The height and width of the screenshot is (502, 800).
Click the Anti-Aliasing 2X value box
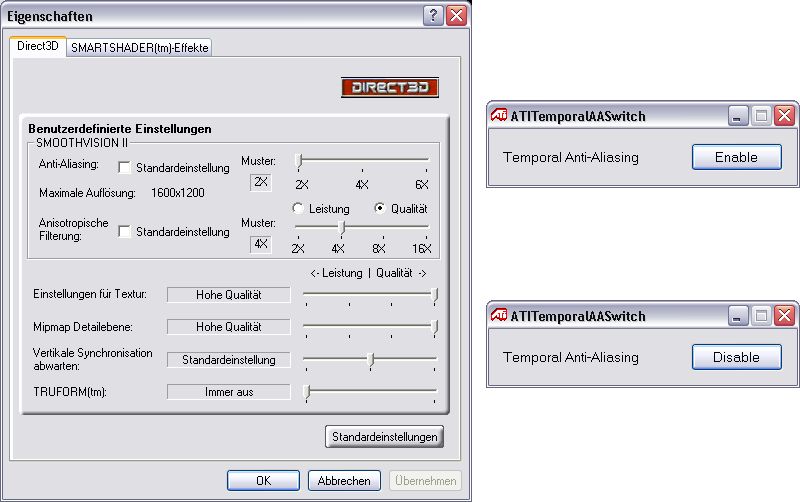(261, 182)
